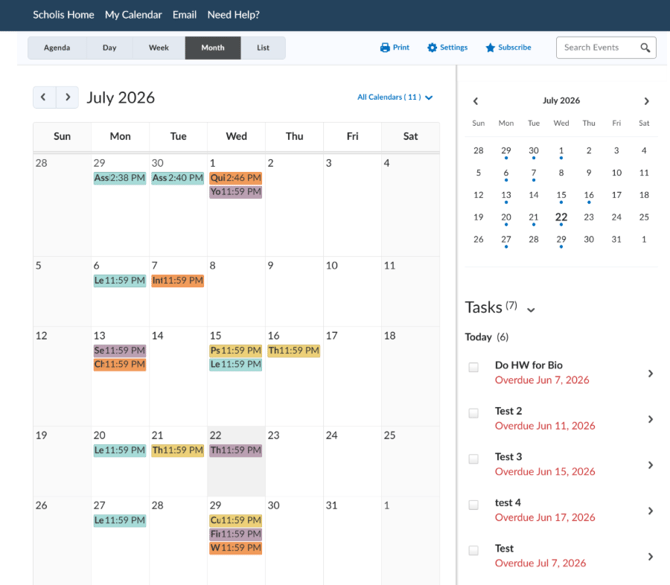Screen dimensions: 670x585
Task: Open Email link in top bar
Action: click(x=185, y=15)
